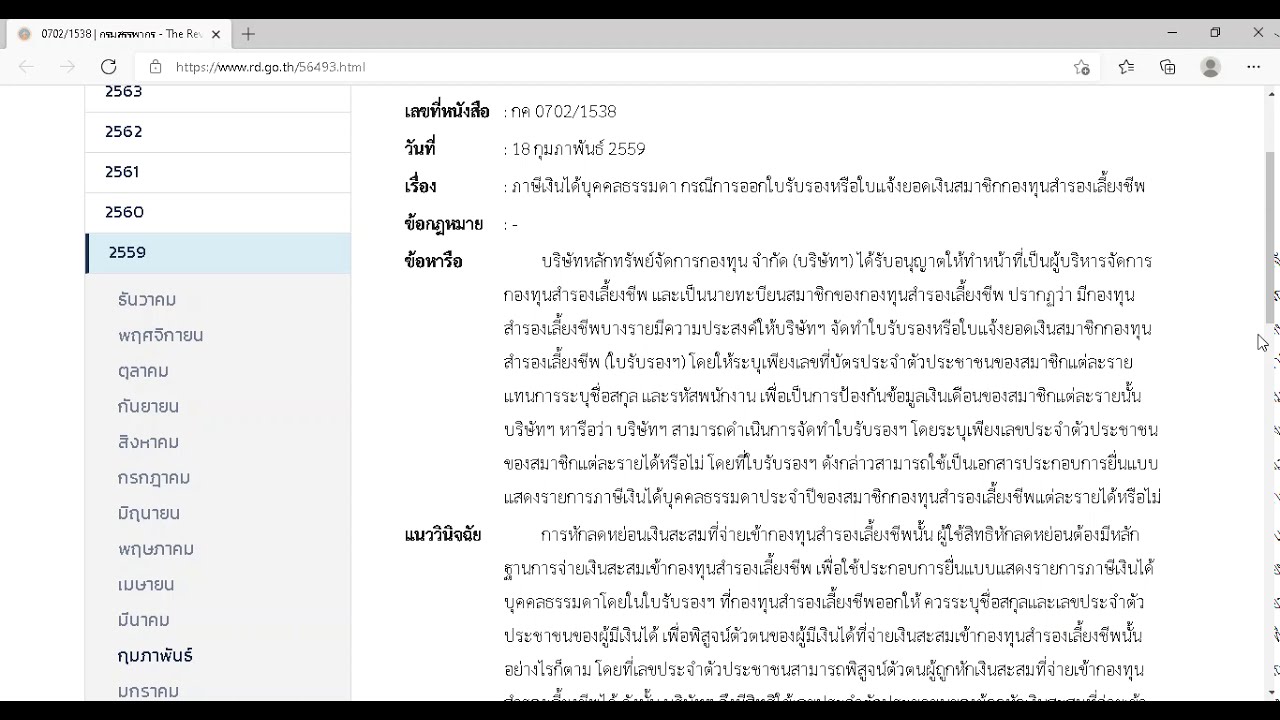Click the address bar URL field
1280x720 pixels.
[615, 67]
